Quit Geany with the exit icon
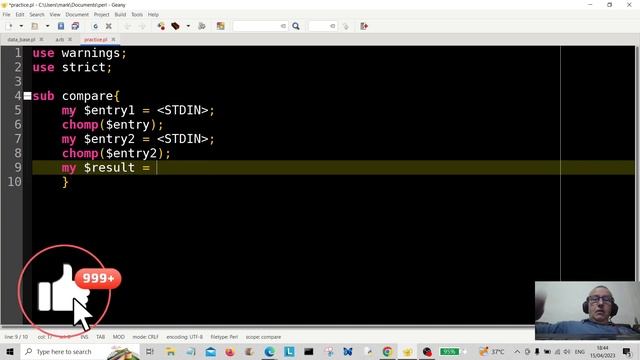This screenshot has width=640, height=360. pyautogui.click(x=364, y=26)
